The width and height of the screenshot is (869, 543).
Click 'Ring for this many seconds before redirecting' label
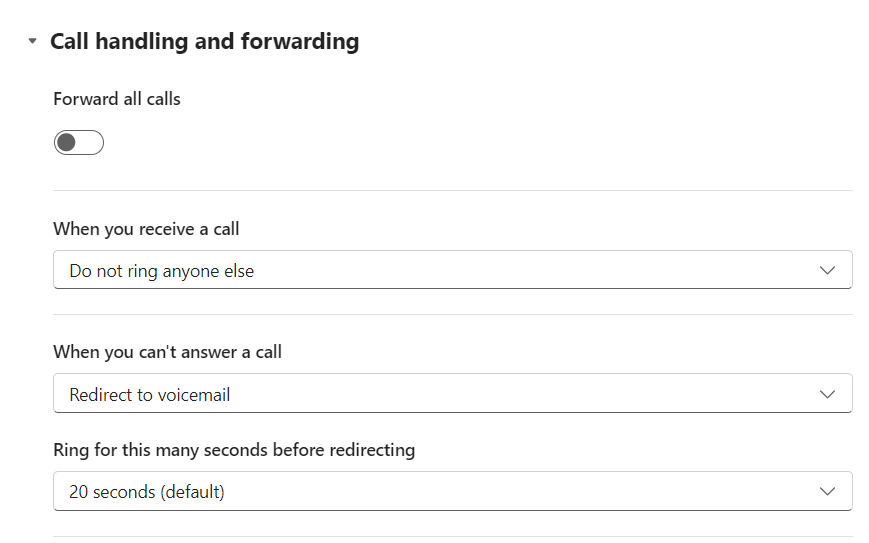234,450
